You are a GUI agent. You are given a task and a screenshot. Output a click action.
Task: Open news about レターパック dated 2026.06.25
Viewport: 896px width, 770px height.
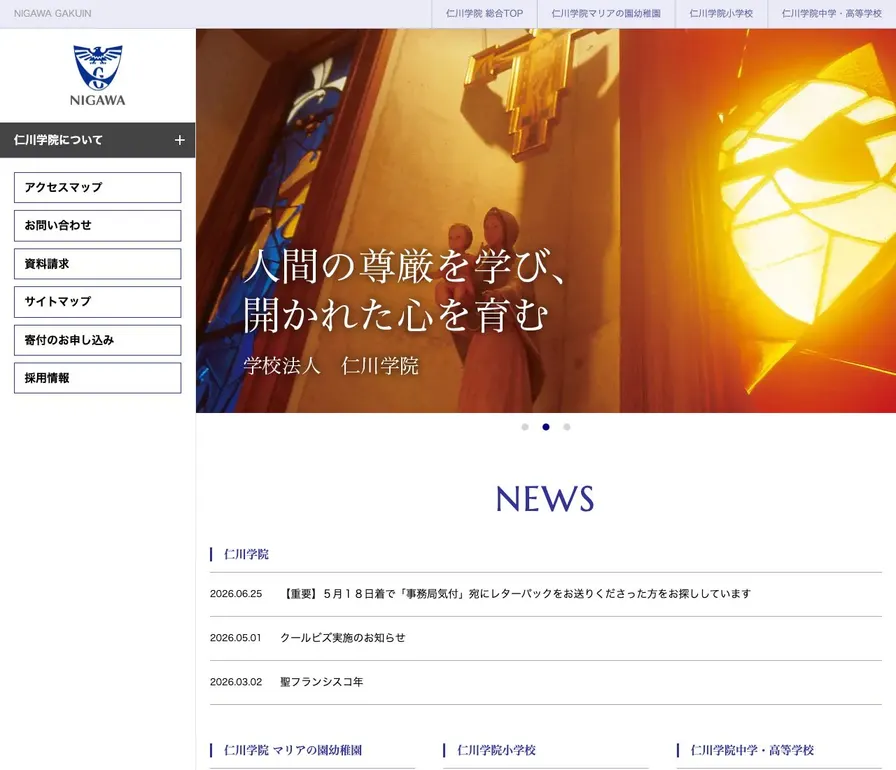[x=517, y=594]
